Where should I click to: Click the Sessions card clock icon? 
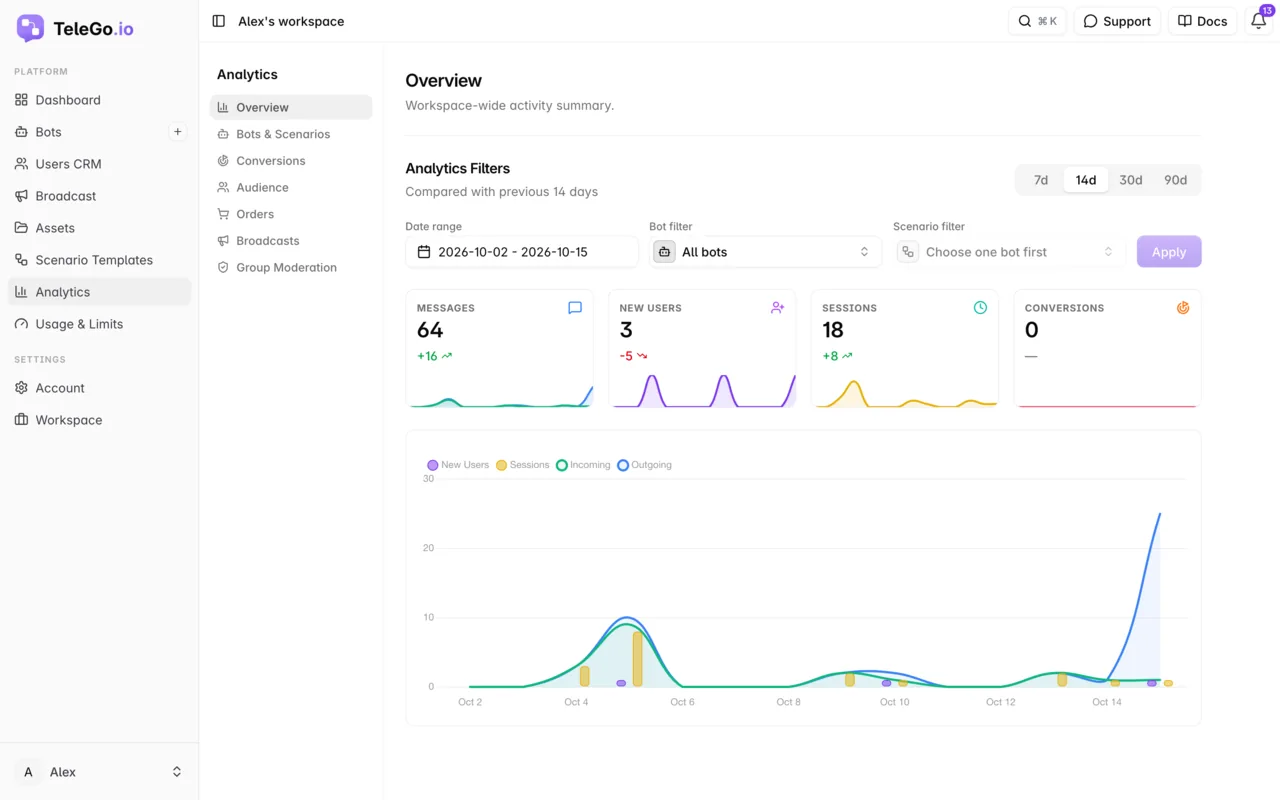[980, 308]
